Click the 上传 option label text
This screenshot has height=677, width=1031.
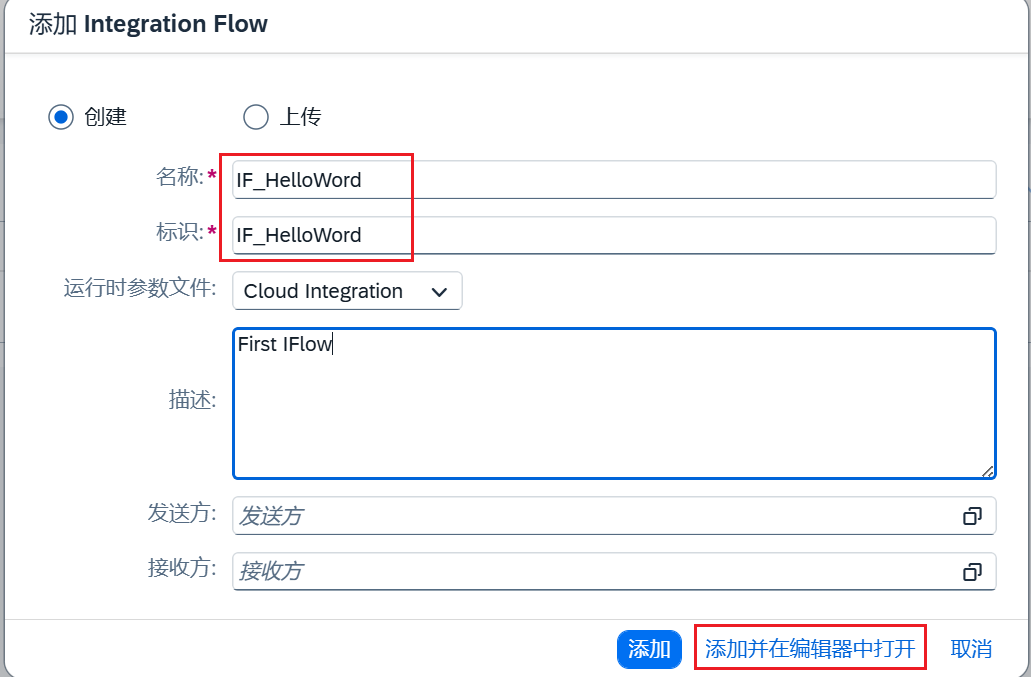(x=300, y=117)
